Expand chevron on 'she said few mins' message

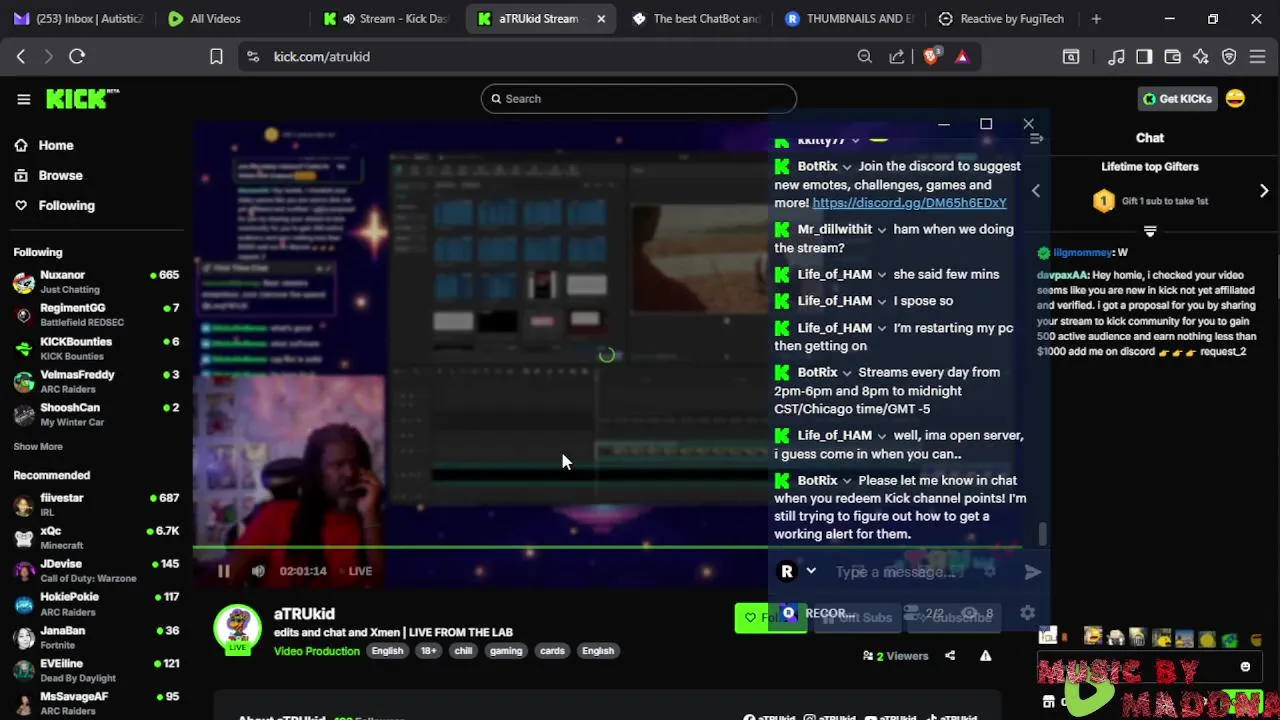882,275
